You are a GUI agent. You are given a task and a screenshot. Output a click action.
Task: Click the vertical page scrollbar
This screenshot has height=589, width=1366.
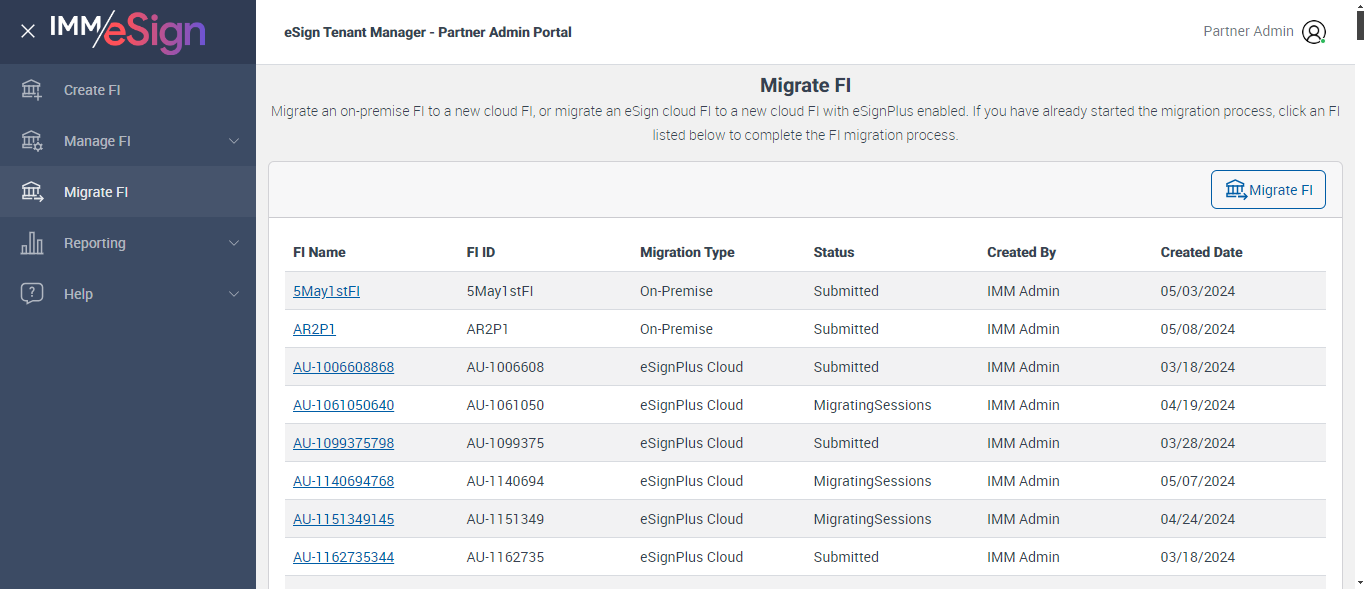(1360, 300)
